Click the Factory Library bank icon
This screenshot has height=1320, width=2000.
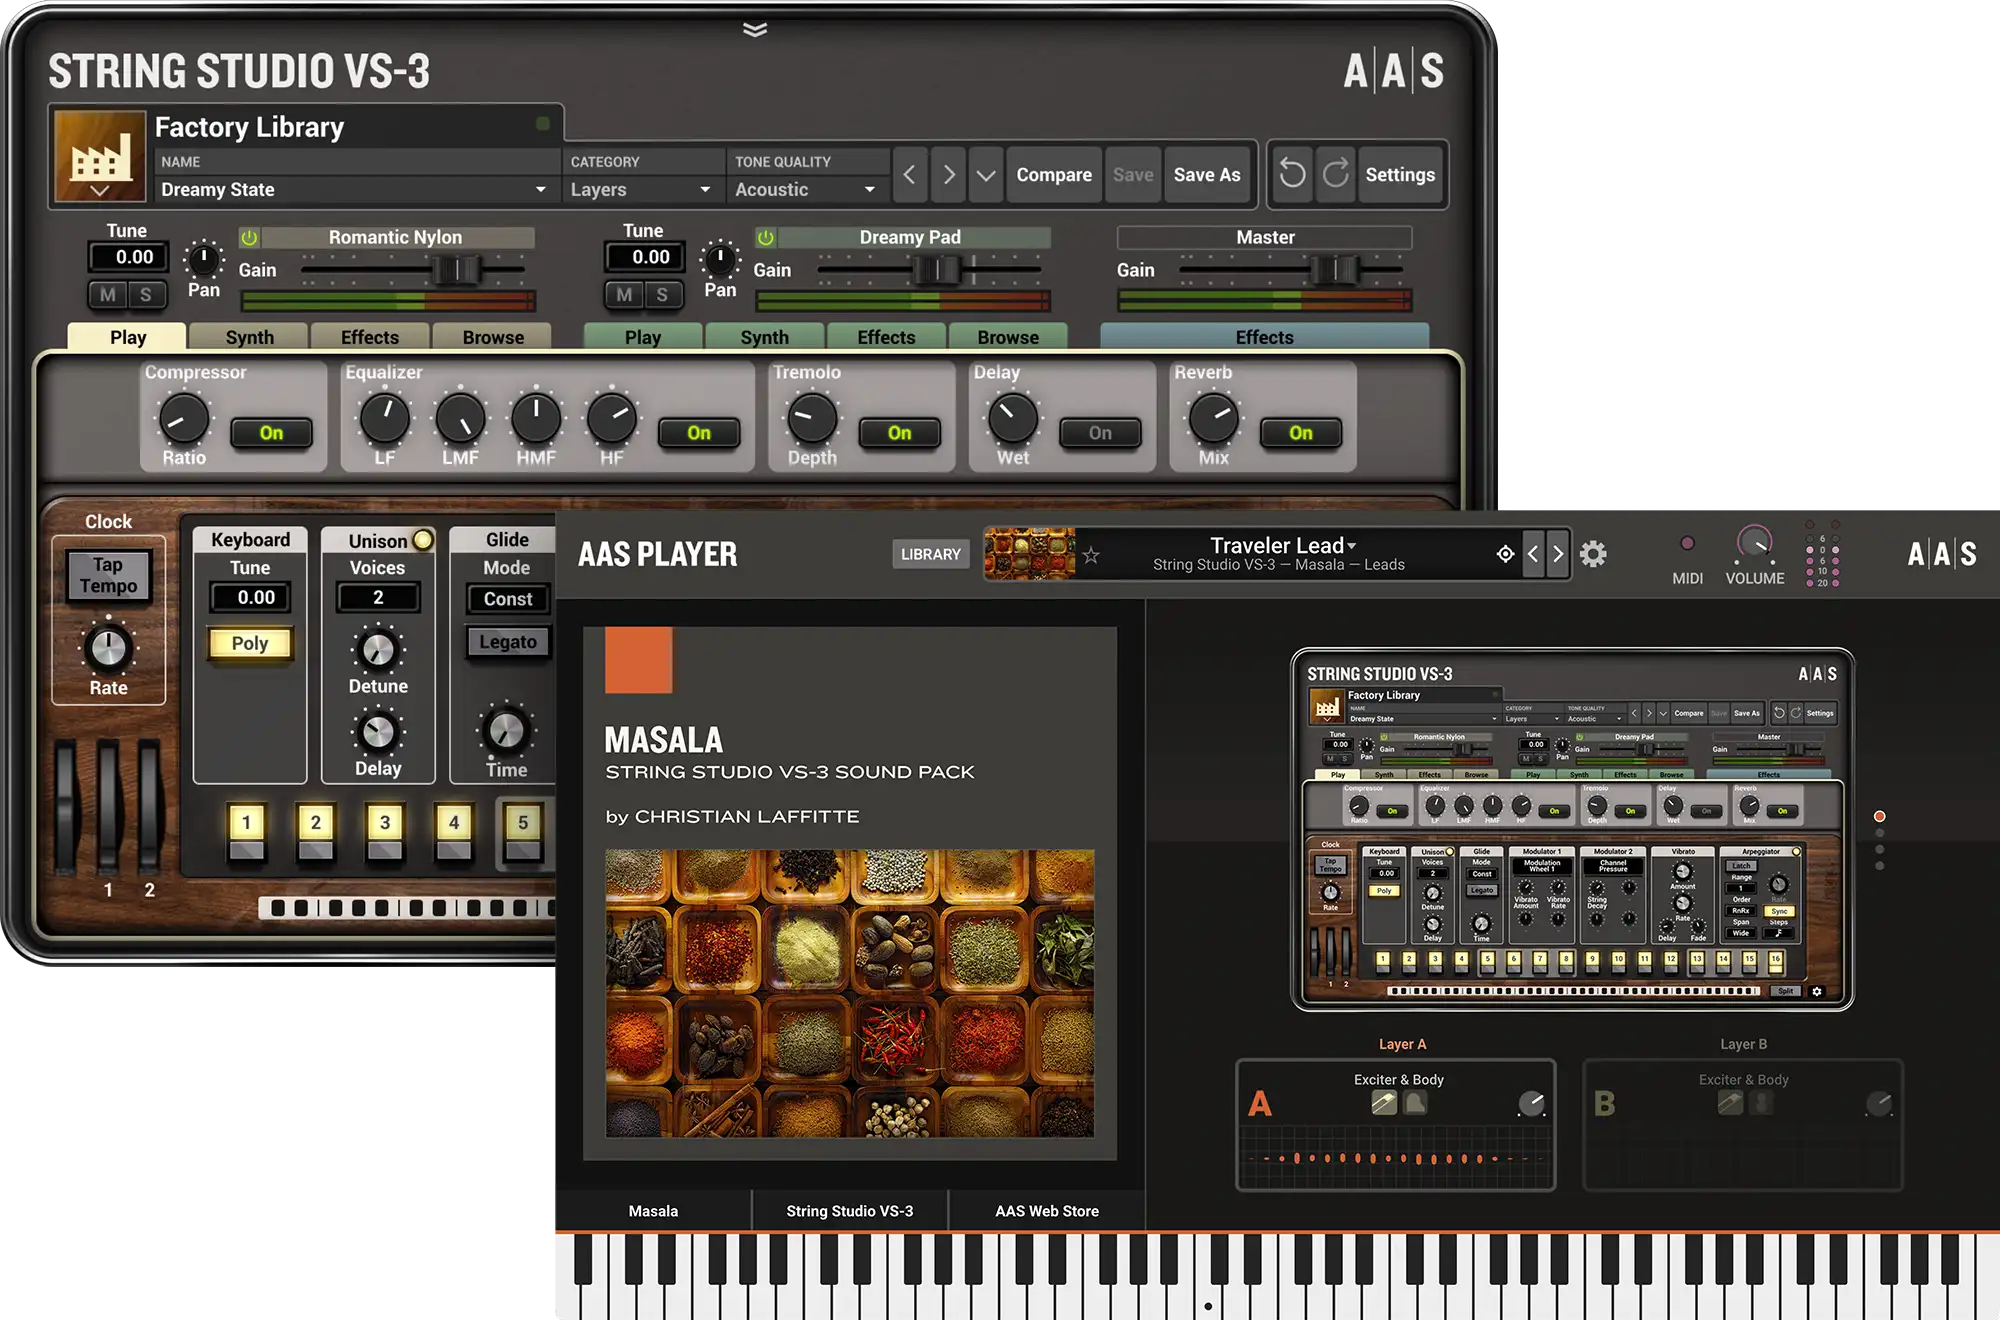click(100, 157)
